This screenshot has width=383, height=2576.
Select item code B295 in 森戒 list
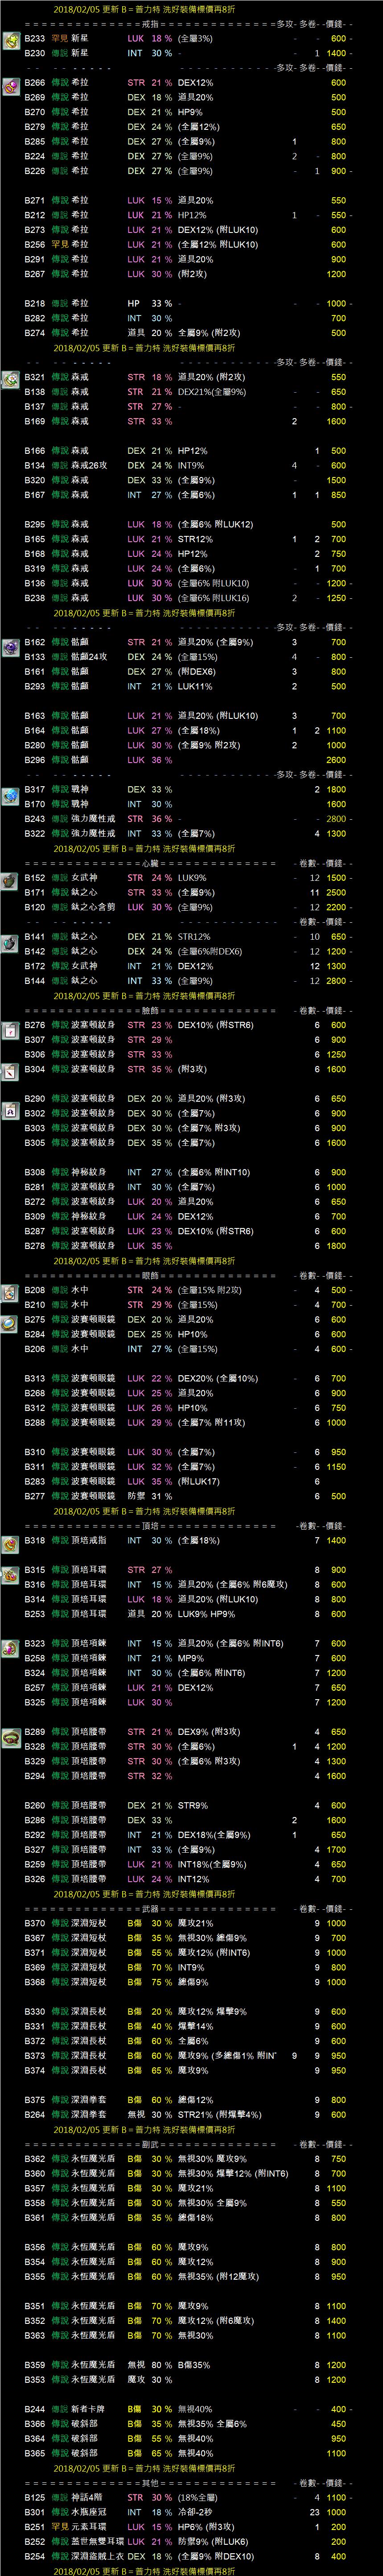click(34, 524)
